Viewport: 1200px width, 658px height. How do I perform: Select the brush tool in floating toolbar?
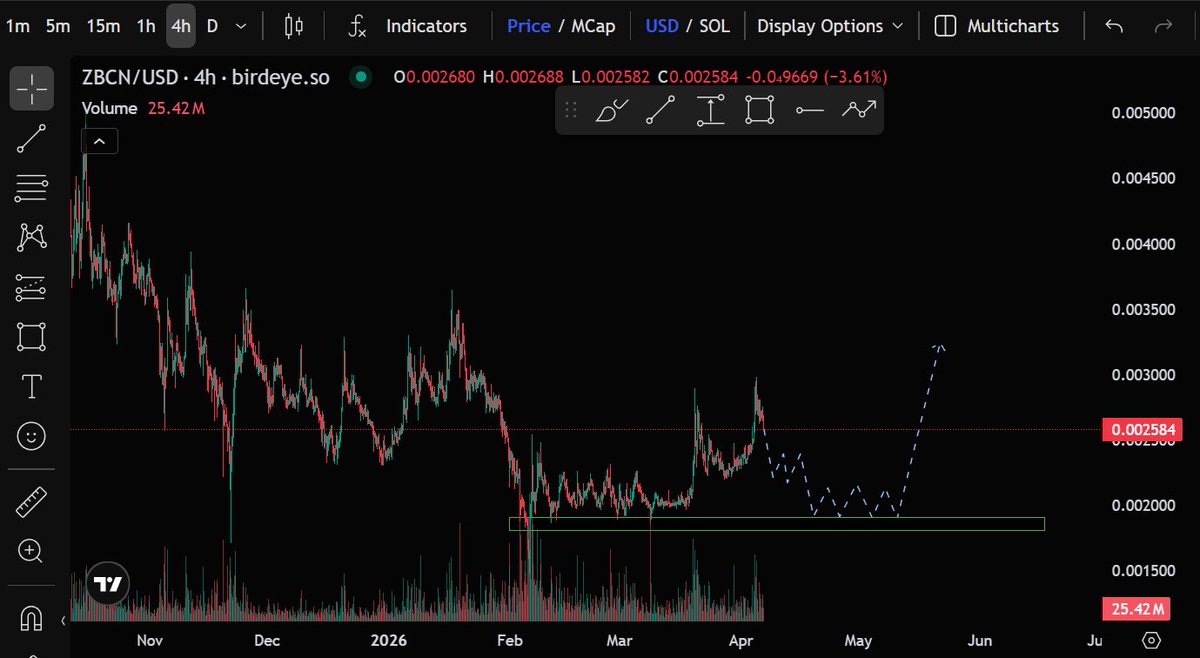[613, 110]
